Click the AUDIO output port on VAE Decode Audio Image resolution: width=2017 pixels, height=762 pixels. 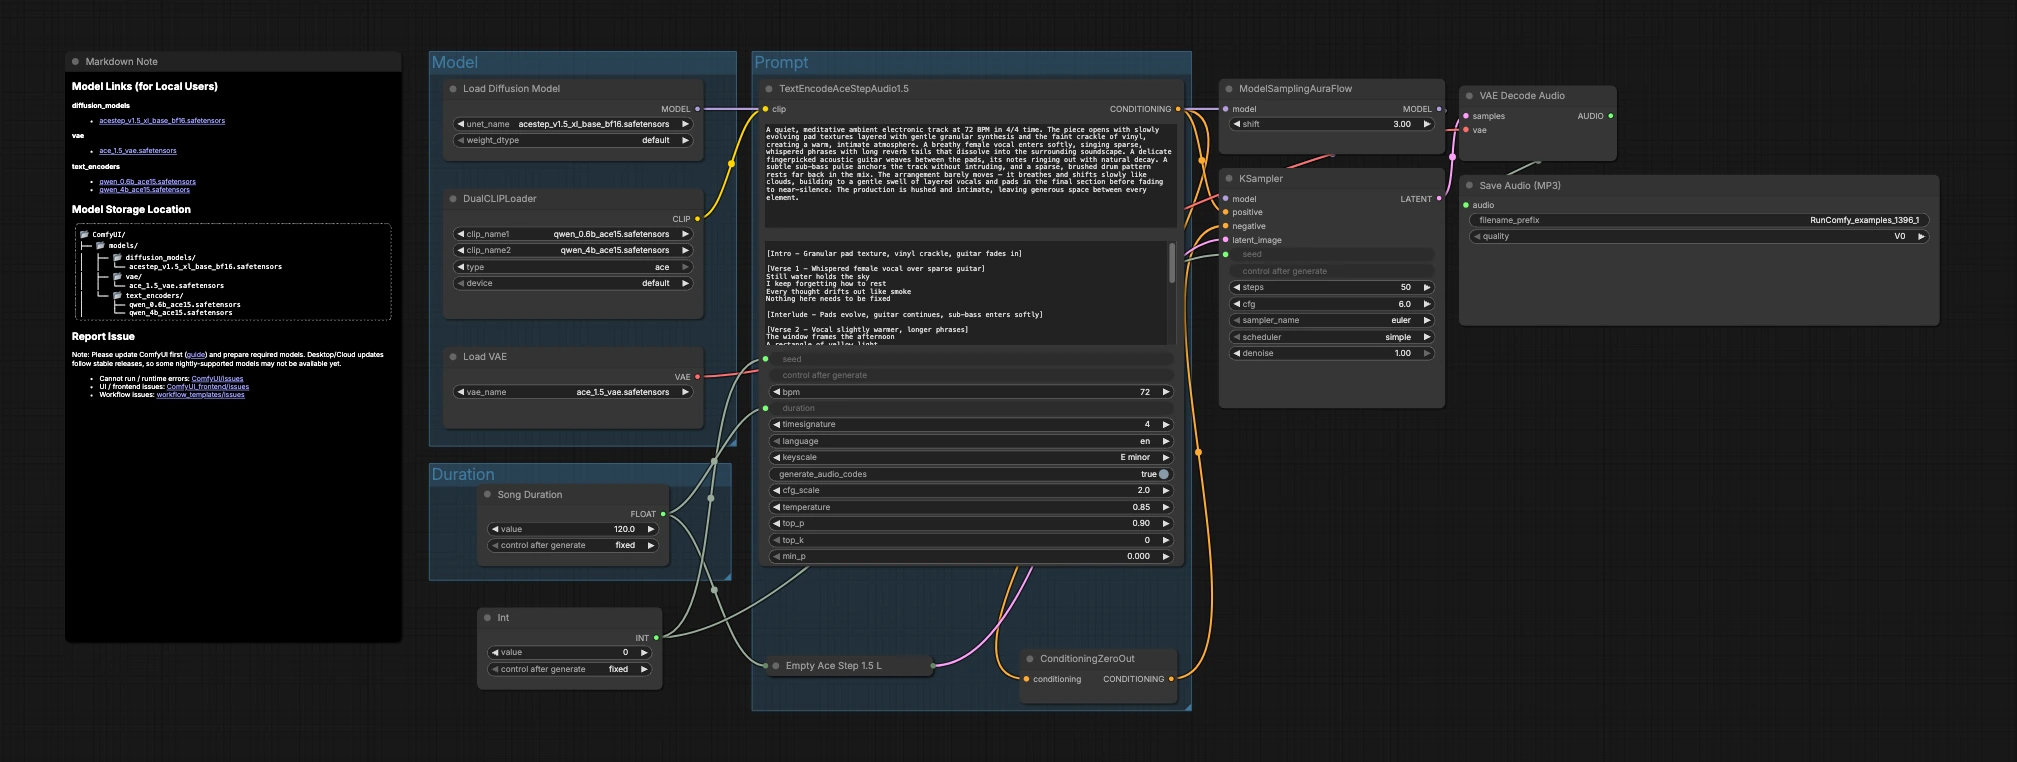click(1610, 116)
